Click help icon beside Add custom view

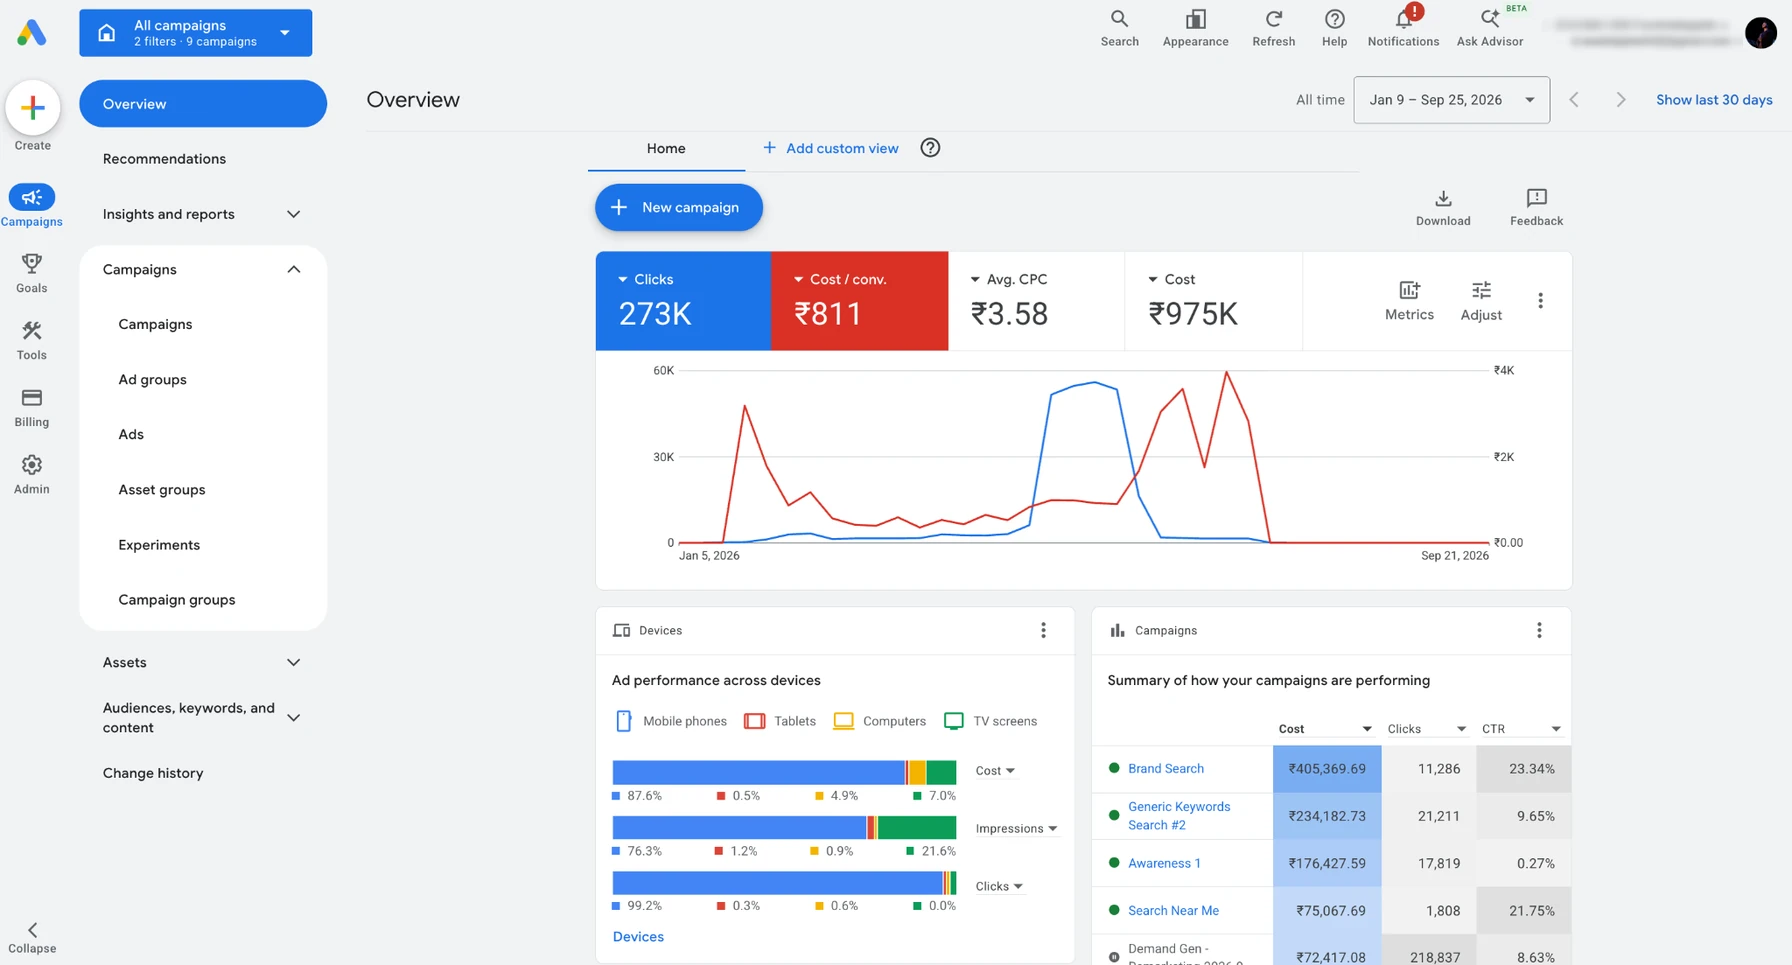tap(930, 148)
